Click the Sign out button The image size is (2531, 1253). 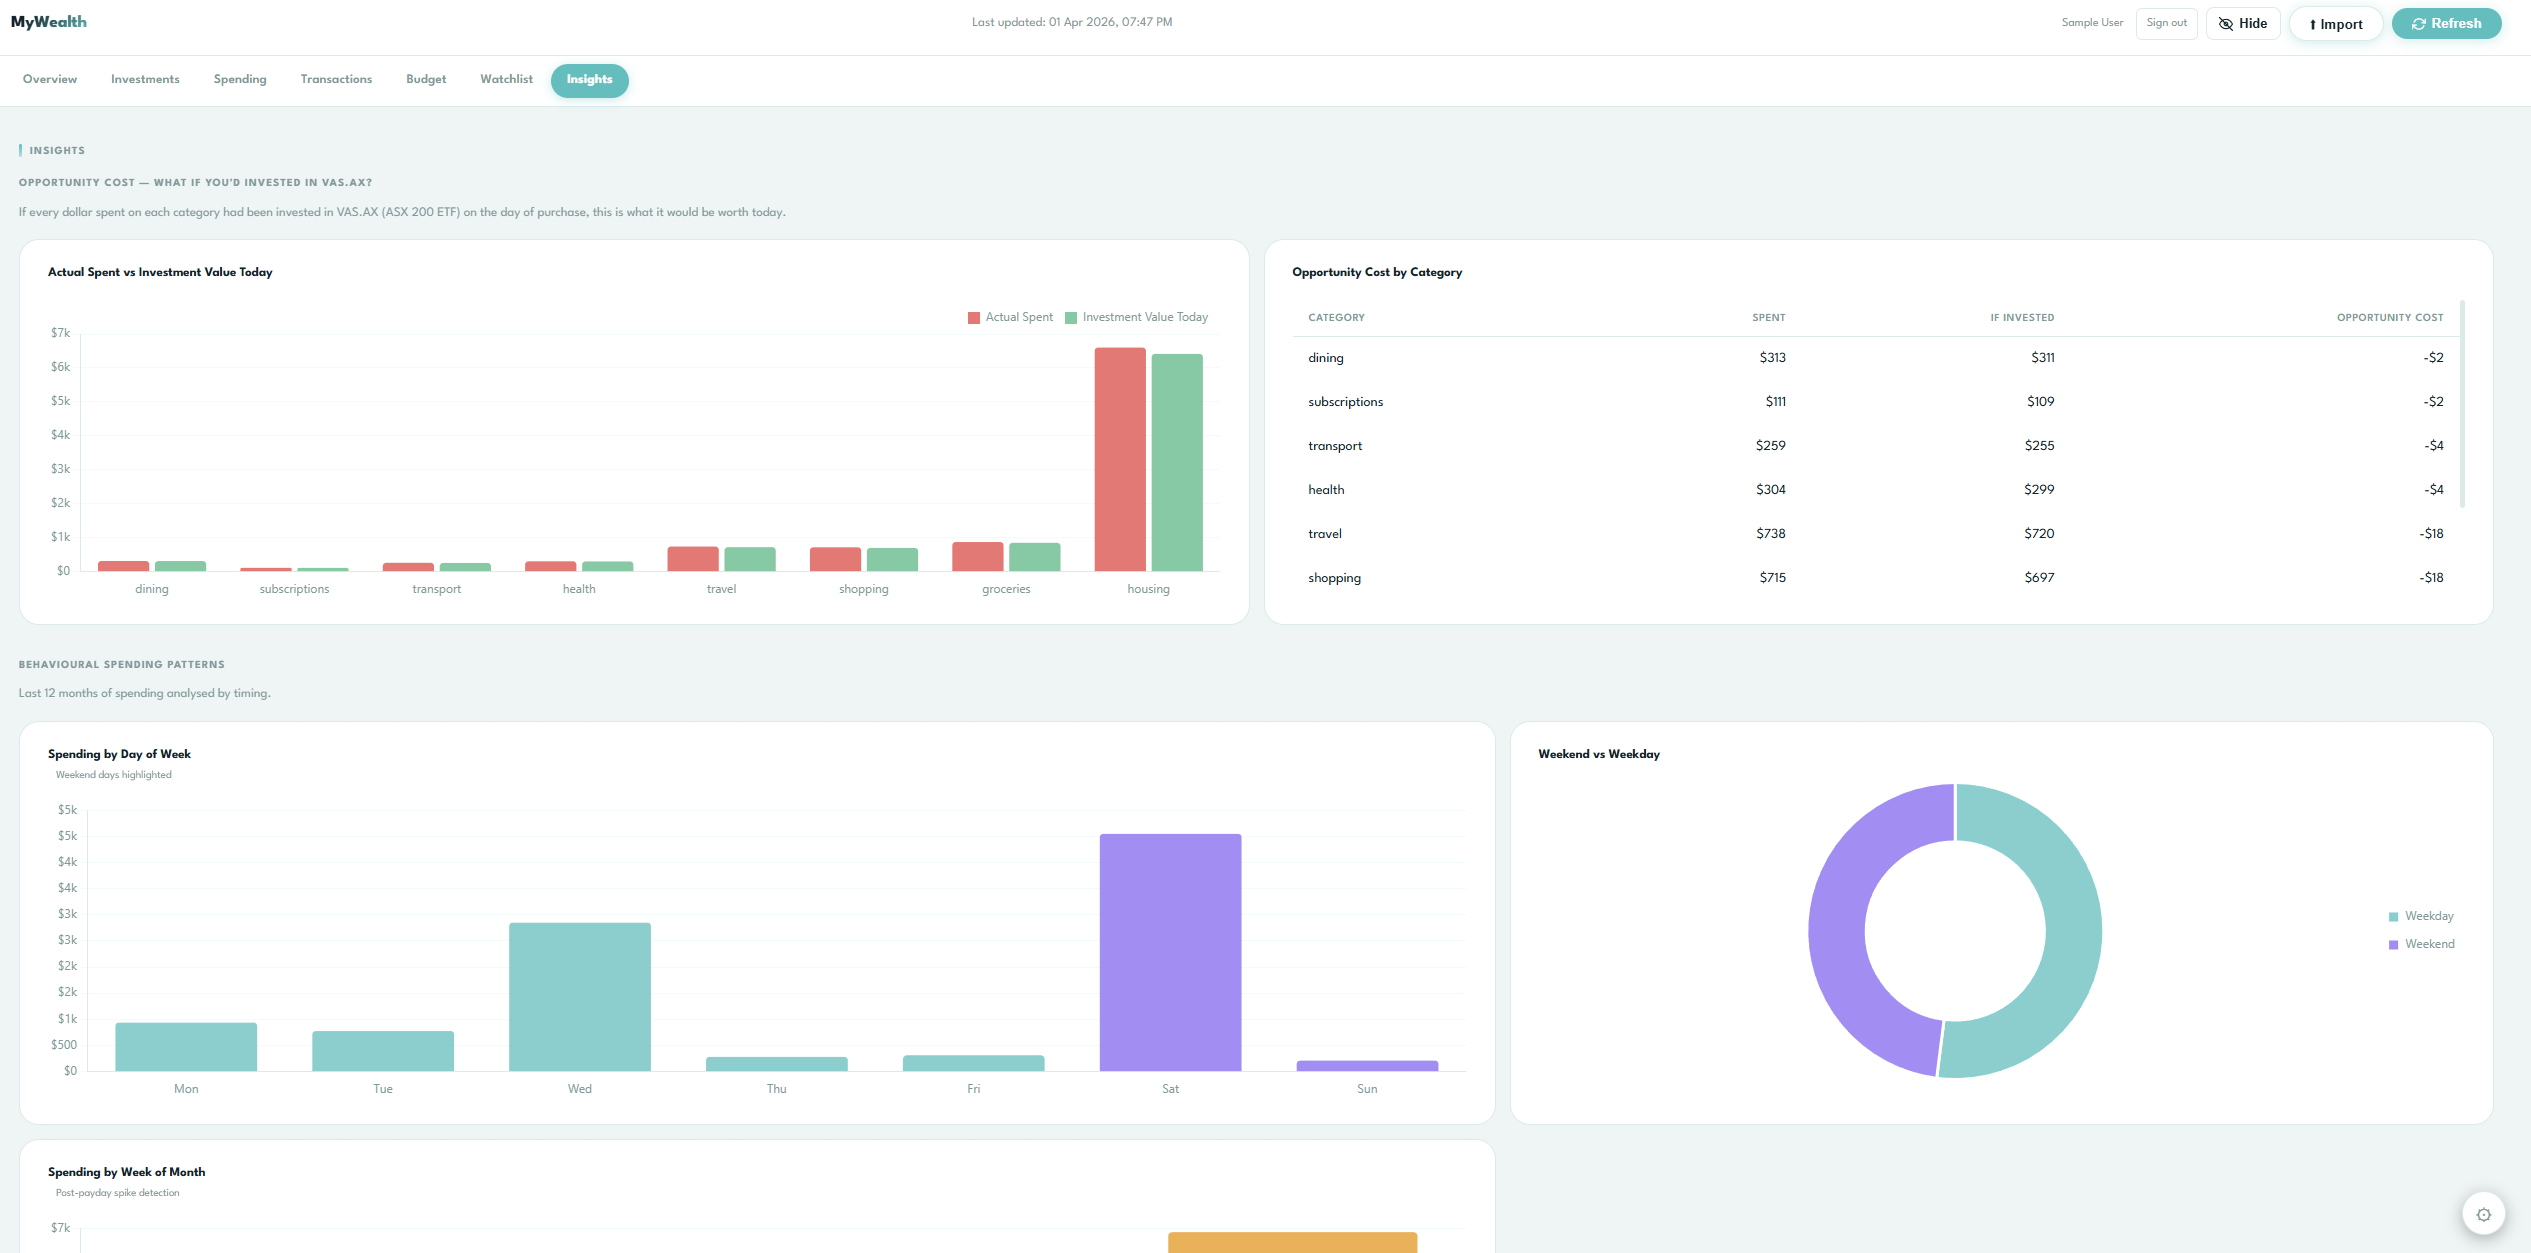[x=2166, y=22]
